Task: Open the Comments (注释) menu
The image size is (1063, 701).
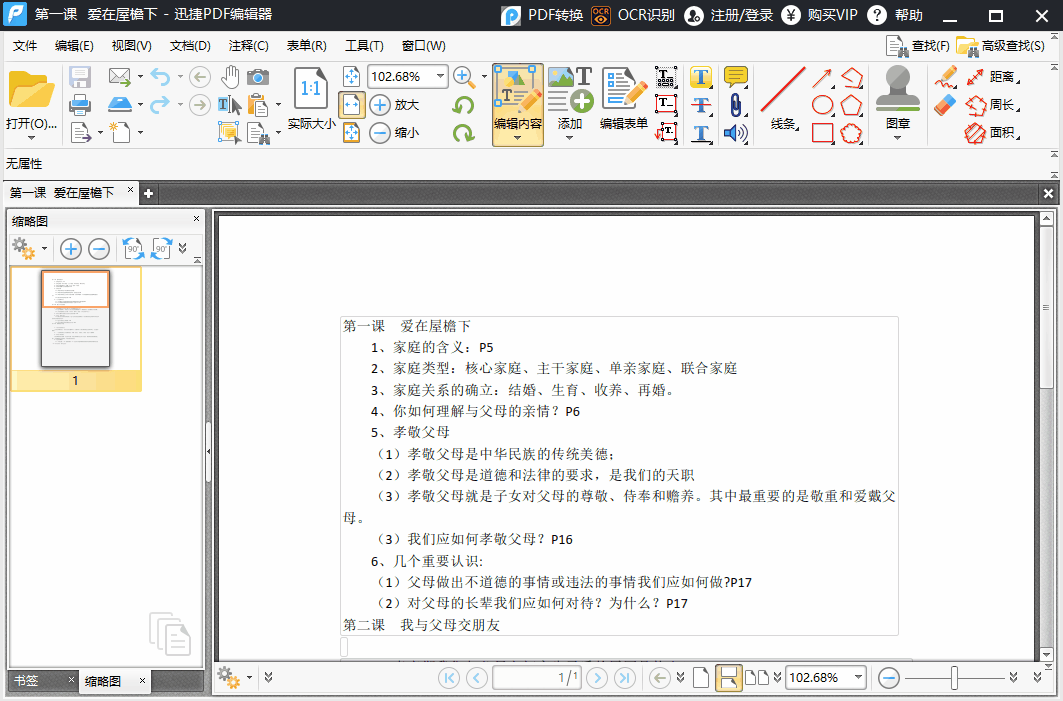Action: [248, 45]
